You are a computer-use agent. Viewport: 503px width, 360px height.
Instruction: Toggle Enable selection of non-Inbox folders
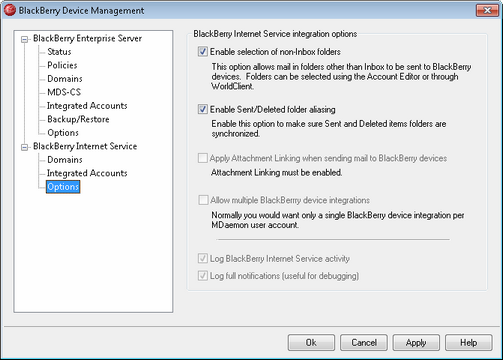[x=203, y=52]
